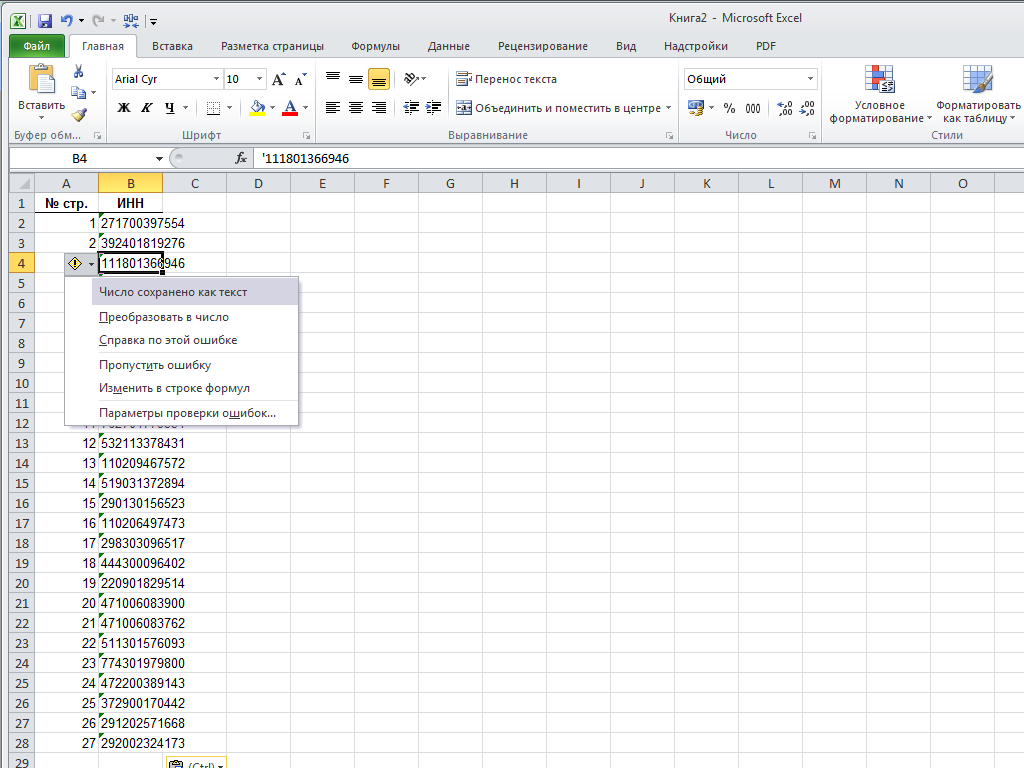1024x768 pixels.
Task: Click the Decrease Indent icon
Action: click(411, 108)
